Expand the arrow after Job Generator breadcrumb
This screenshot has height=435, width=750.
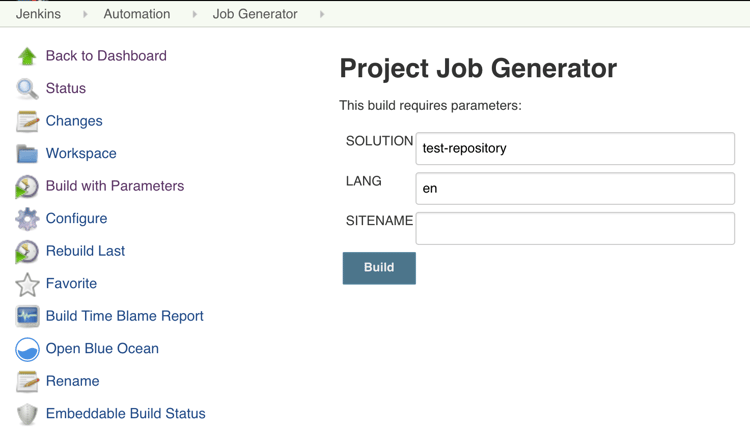click(321, 14)
